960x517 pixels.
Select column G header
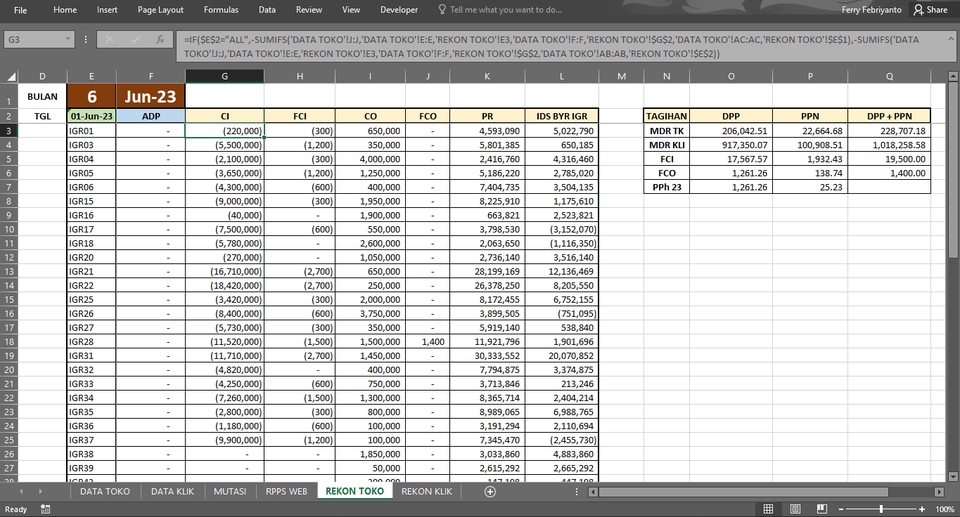[225, 77]
